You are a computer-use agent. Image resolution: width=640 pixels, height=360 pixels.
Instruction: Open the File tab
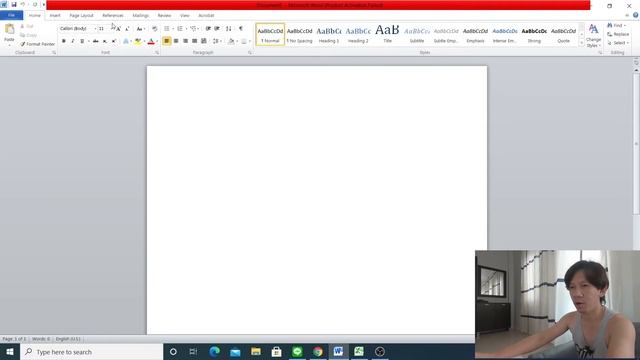11,15
